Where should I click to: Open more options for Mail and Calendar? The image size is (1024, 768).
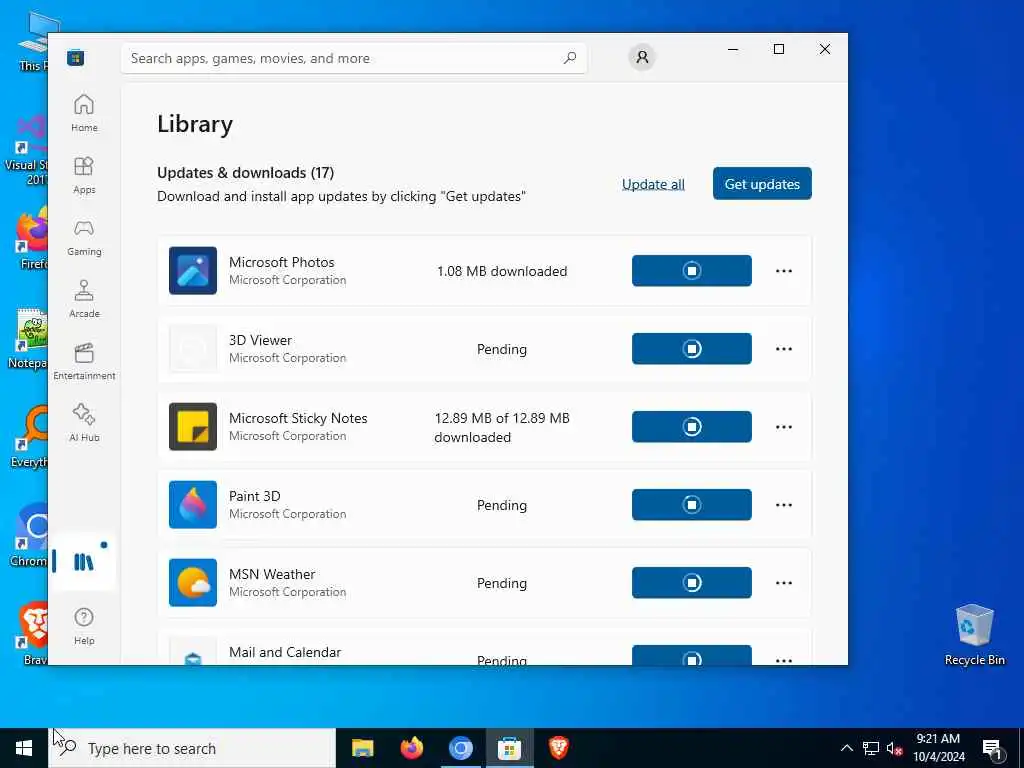click(x=784, y=660)
